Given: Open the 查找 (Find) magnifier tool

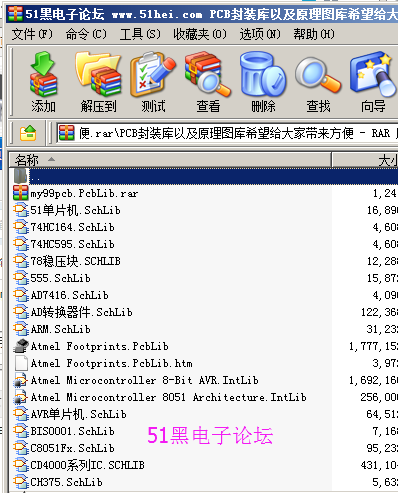Looking at the screenshot, I should tap(318, 82).
